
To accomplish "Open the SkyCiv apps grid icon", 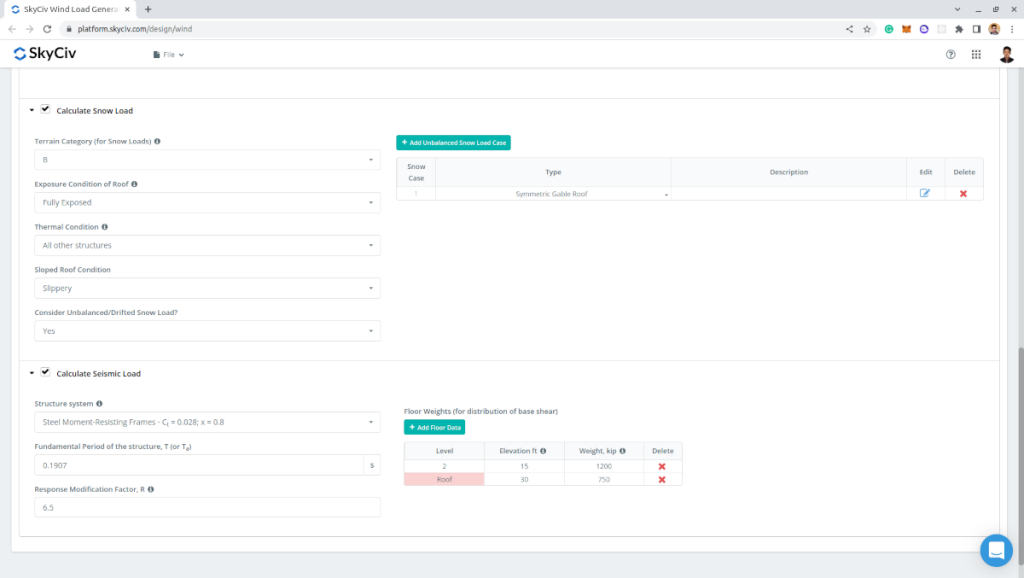I will tap(976, 54).
